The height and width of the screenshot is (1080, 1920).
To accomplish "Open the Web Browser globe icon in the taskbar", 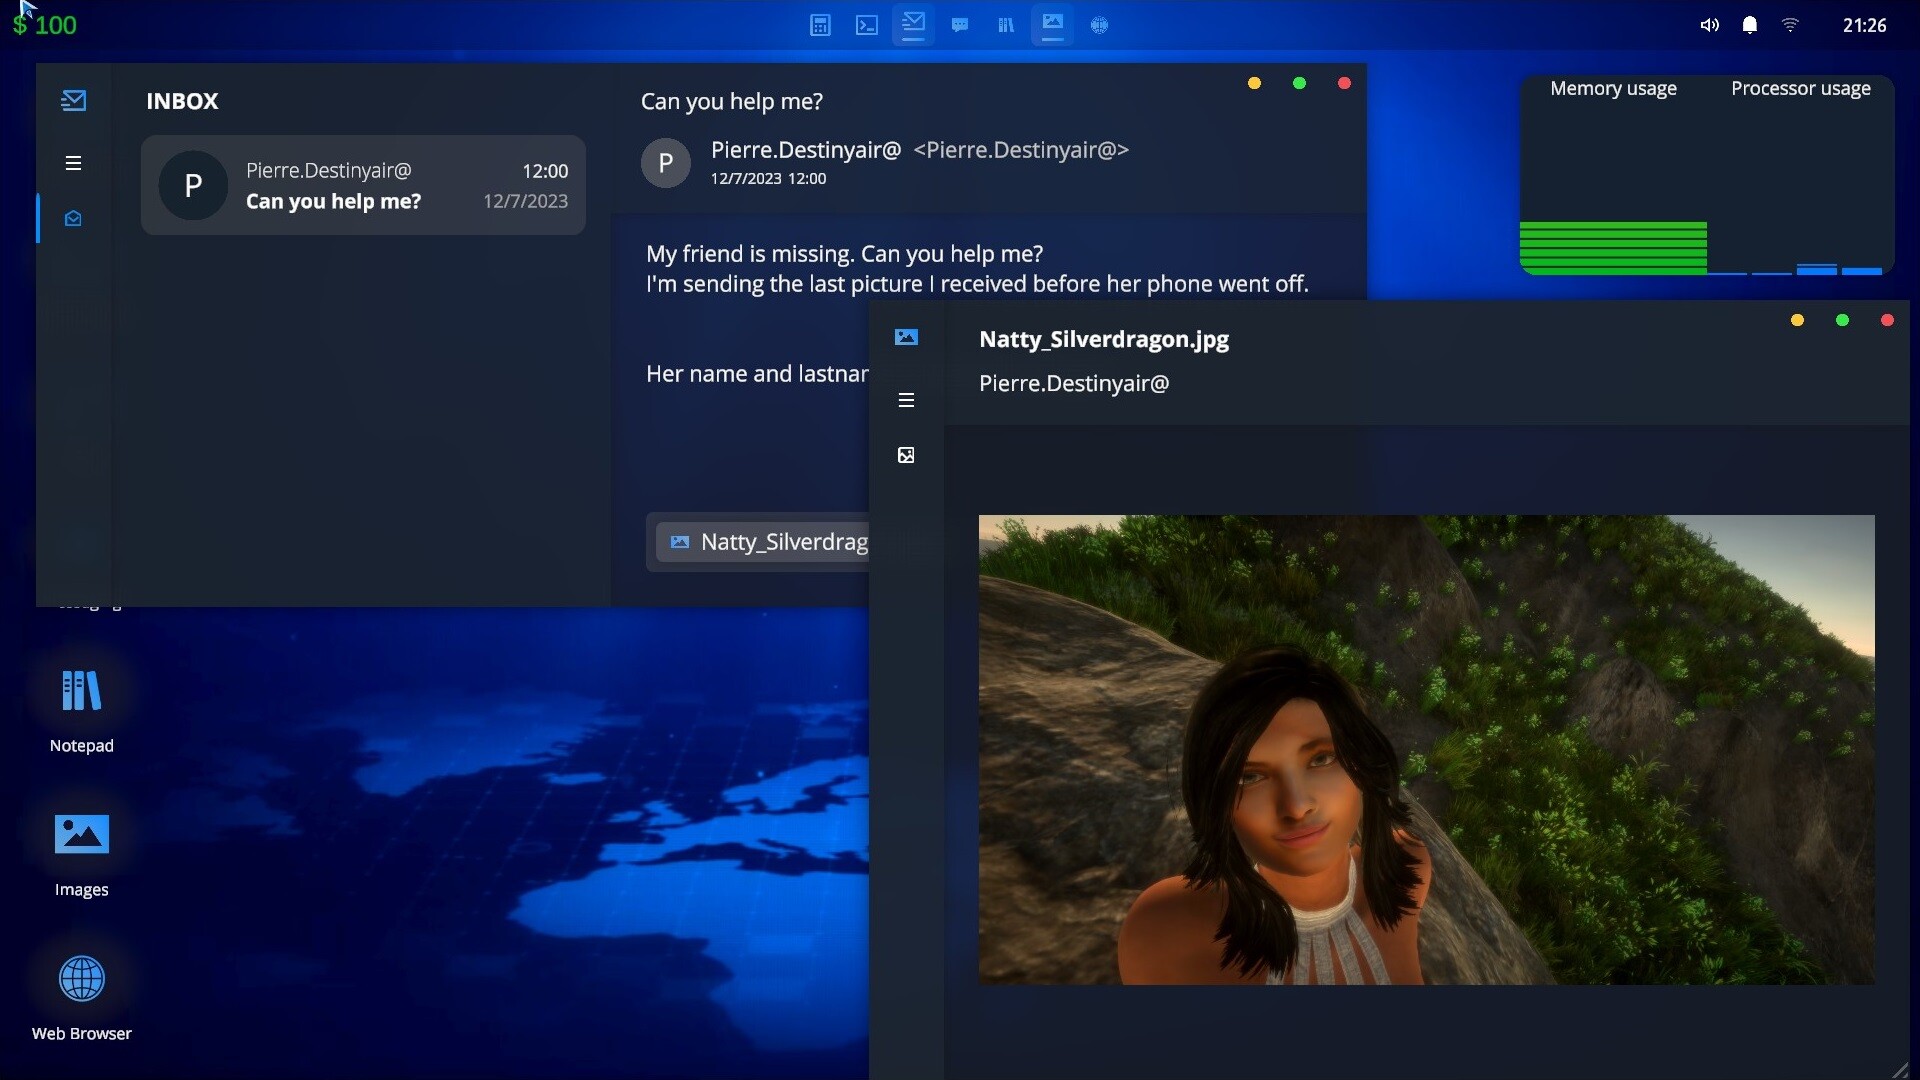I will [x=1099, y=25].
